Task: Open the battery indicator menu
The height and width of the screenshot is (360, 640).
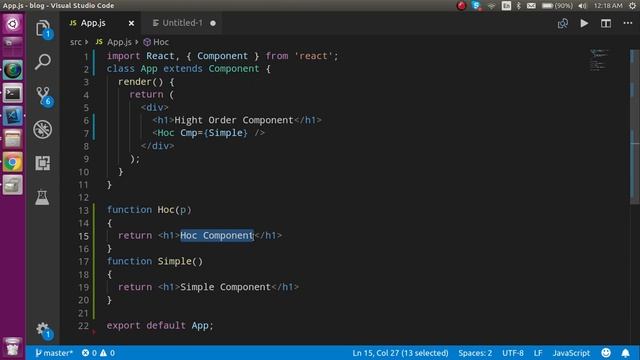Action: point(557,6)
